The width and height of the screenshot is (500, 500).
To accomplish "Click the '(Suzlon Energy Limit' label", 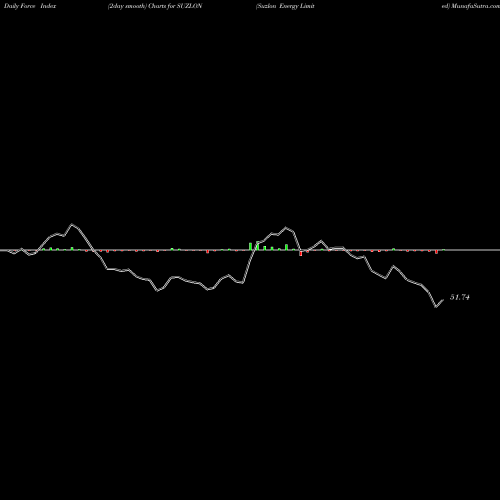I will [285, 6].
